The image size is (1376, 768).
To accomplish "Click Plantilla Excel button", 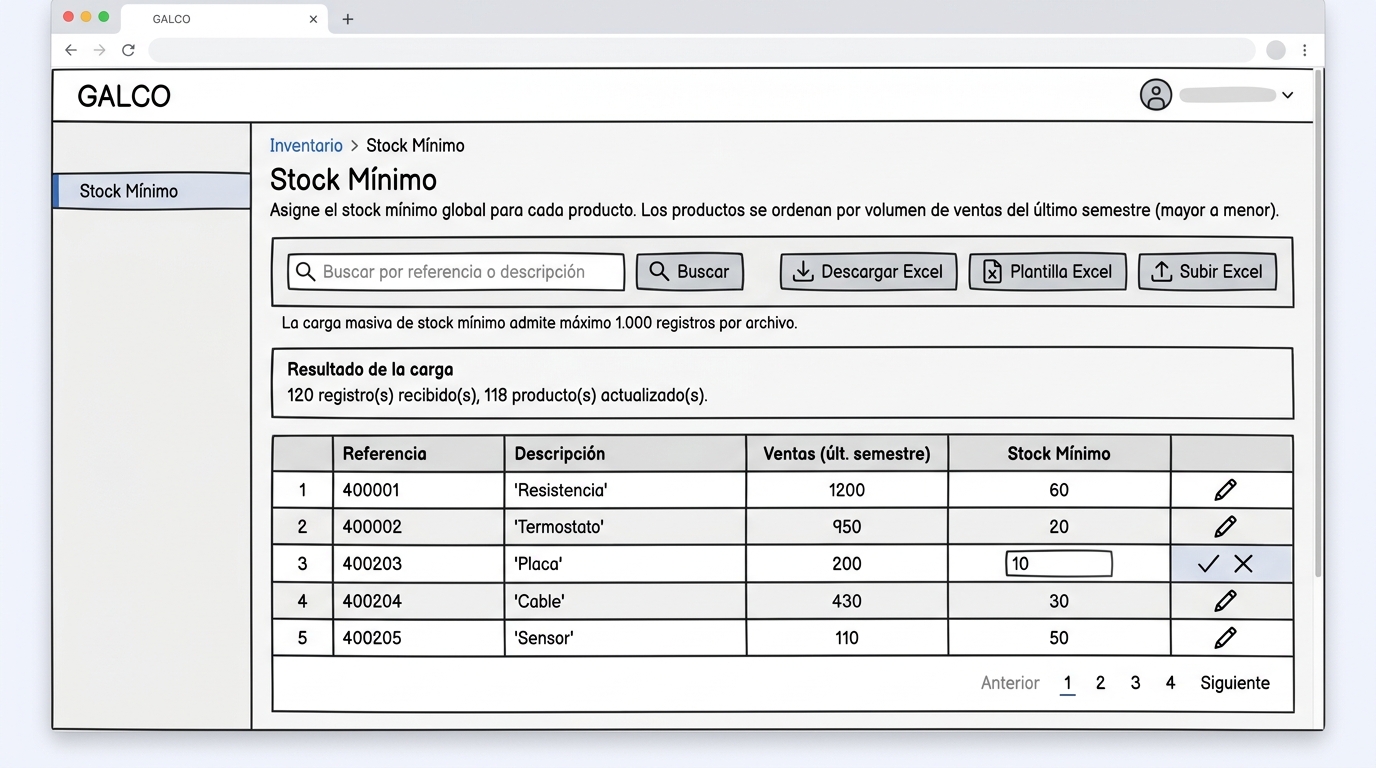I will pyautogui.click(x=1048, y=271).
